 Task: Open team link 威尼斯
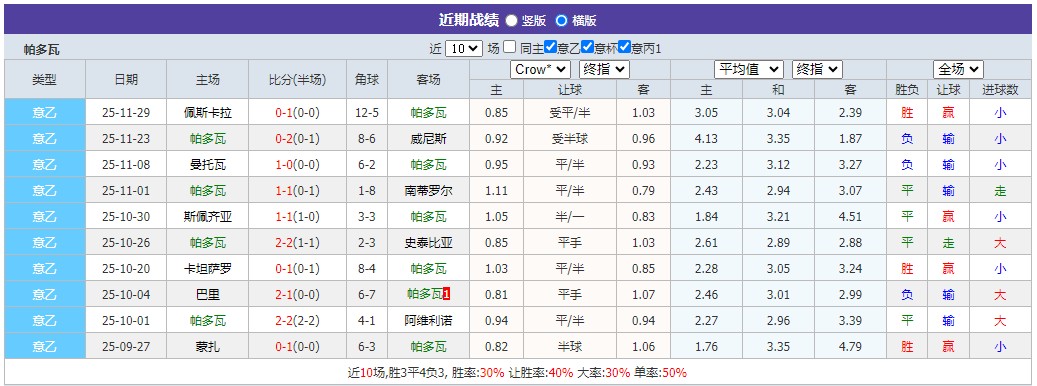[429, 139]
